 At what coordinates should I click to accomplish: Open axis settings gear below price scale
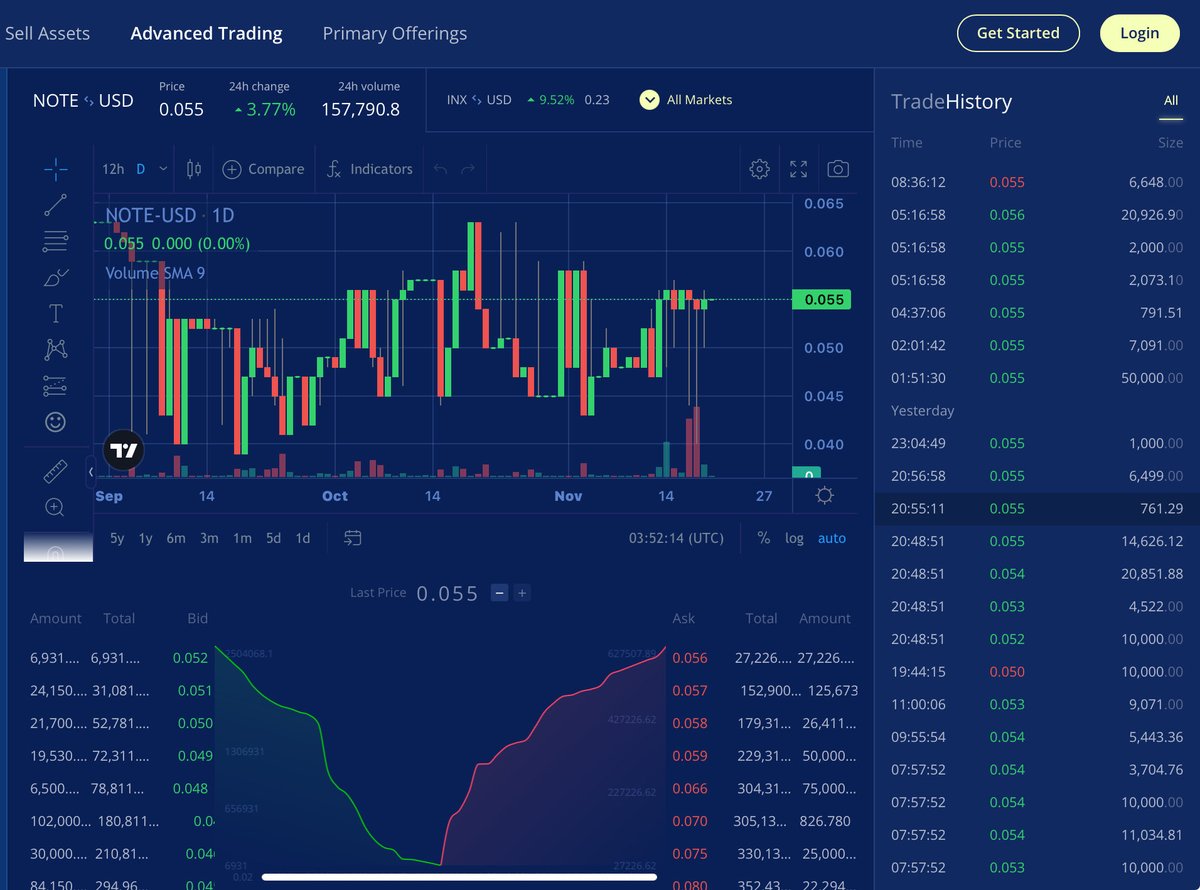point(824,496)
